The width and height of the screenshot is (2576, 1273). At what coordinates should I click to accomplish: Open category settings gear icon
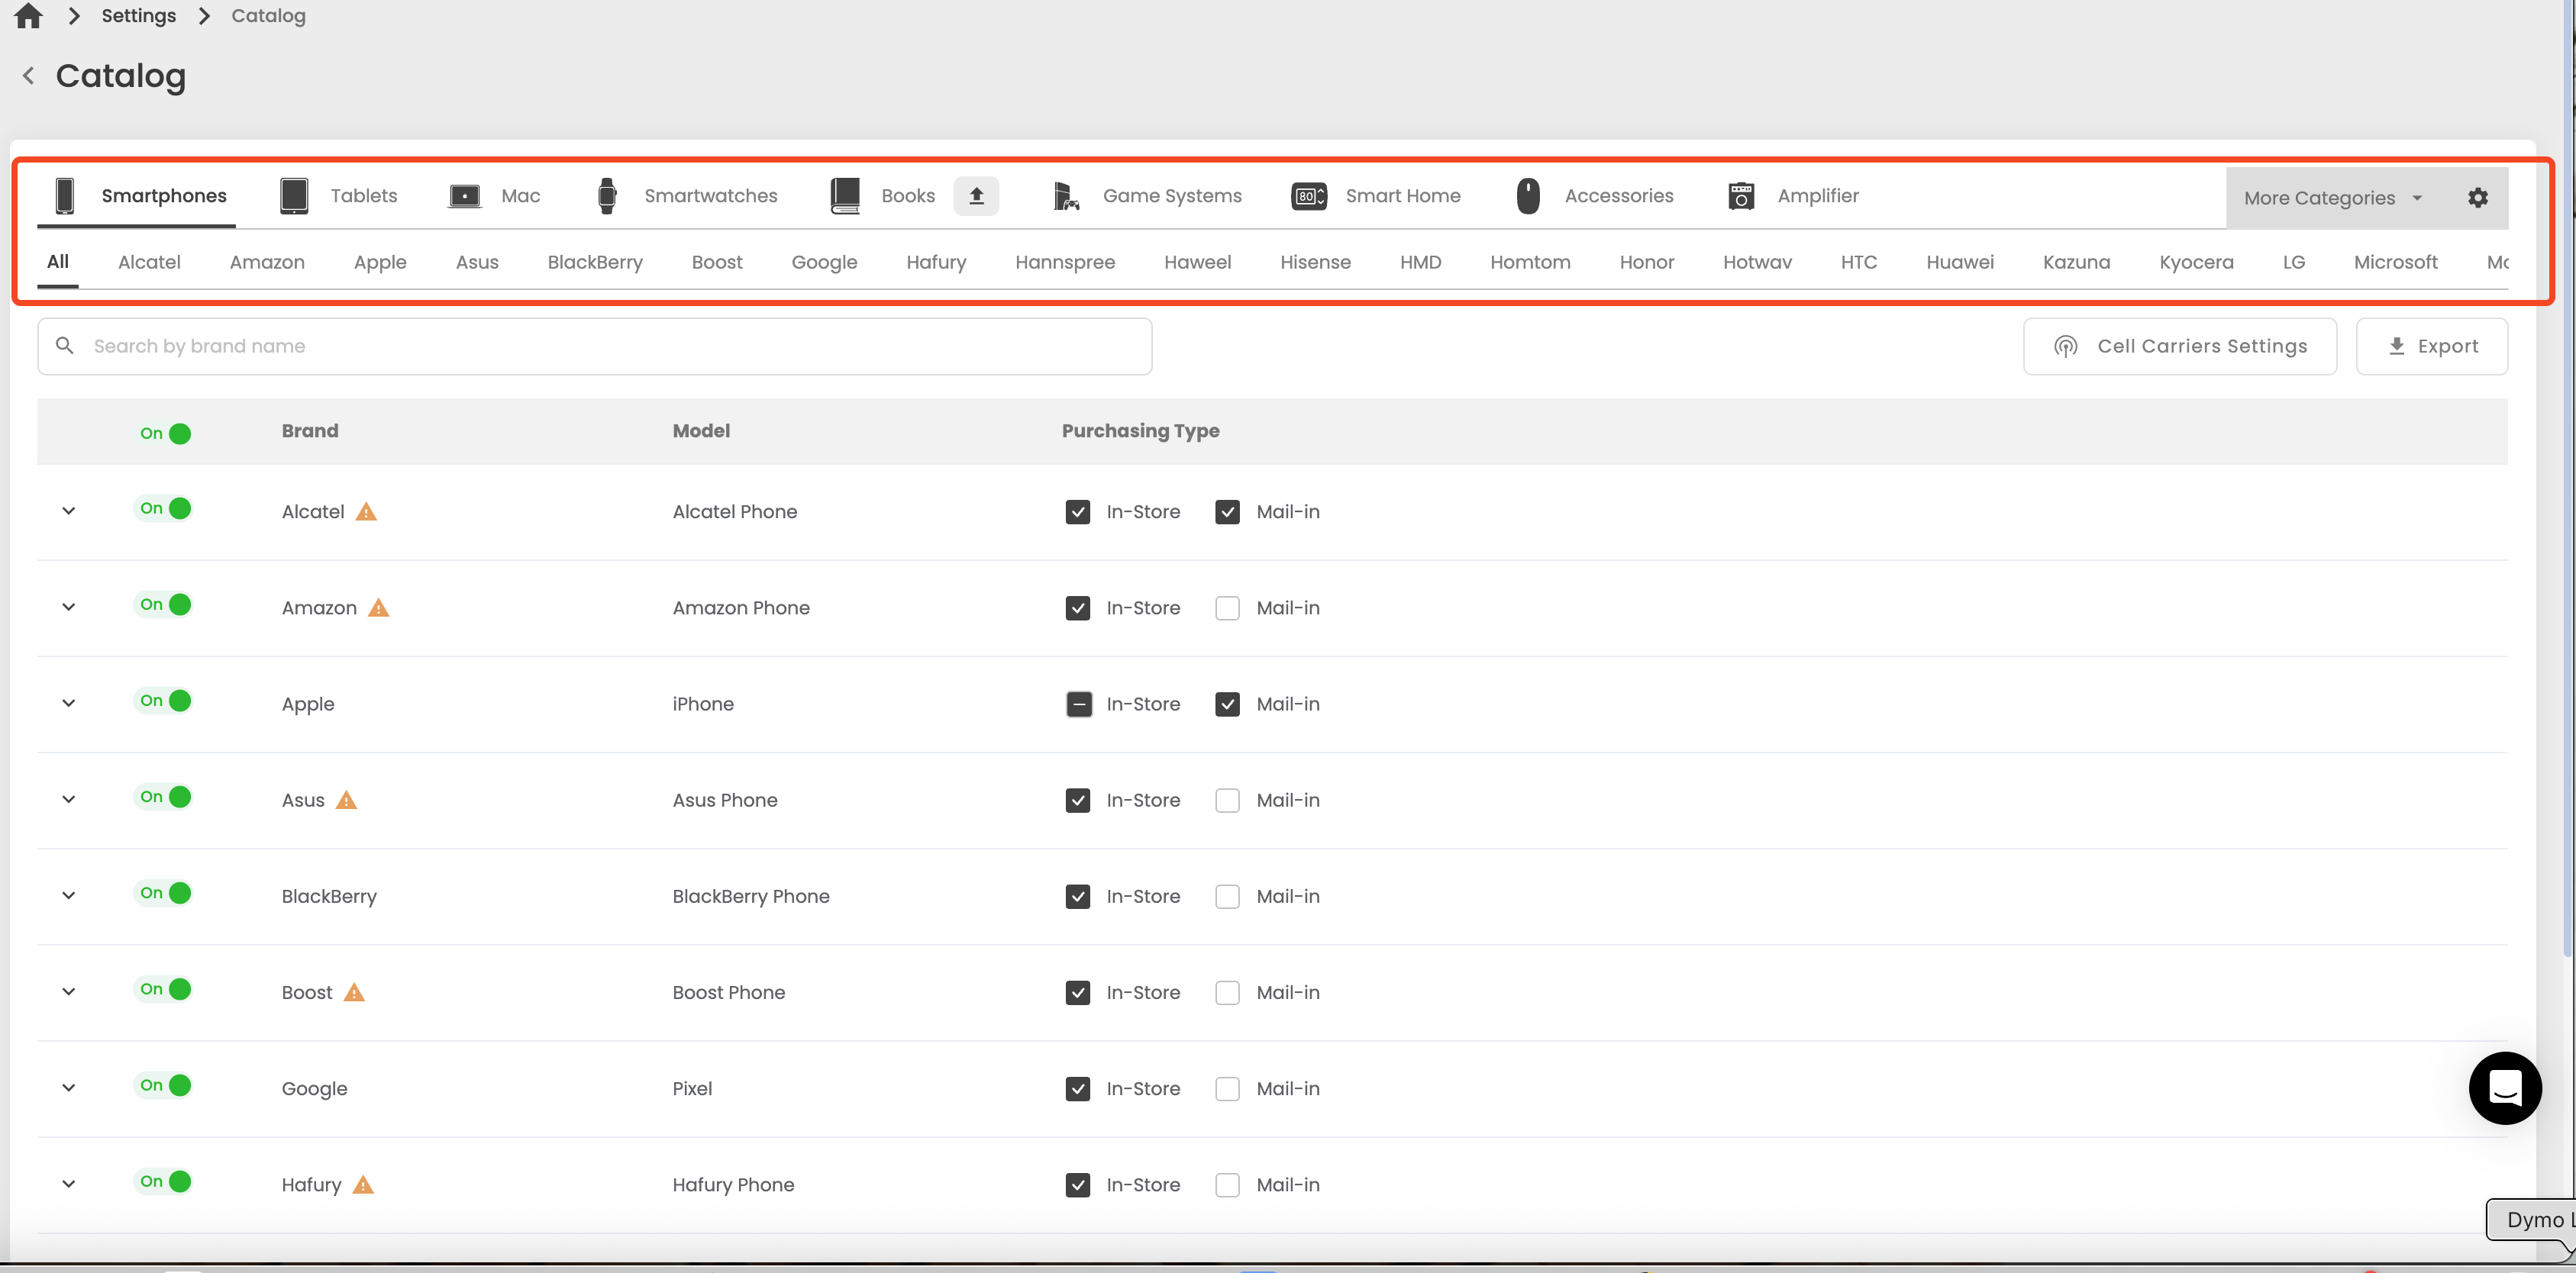click(2477, 198)
